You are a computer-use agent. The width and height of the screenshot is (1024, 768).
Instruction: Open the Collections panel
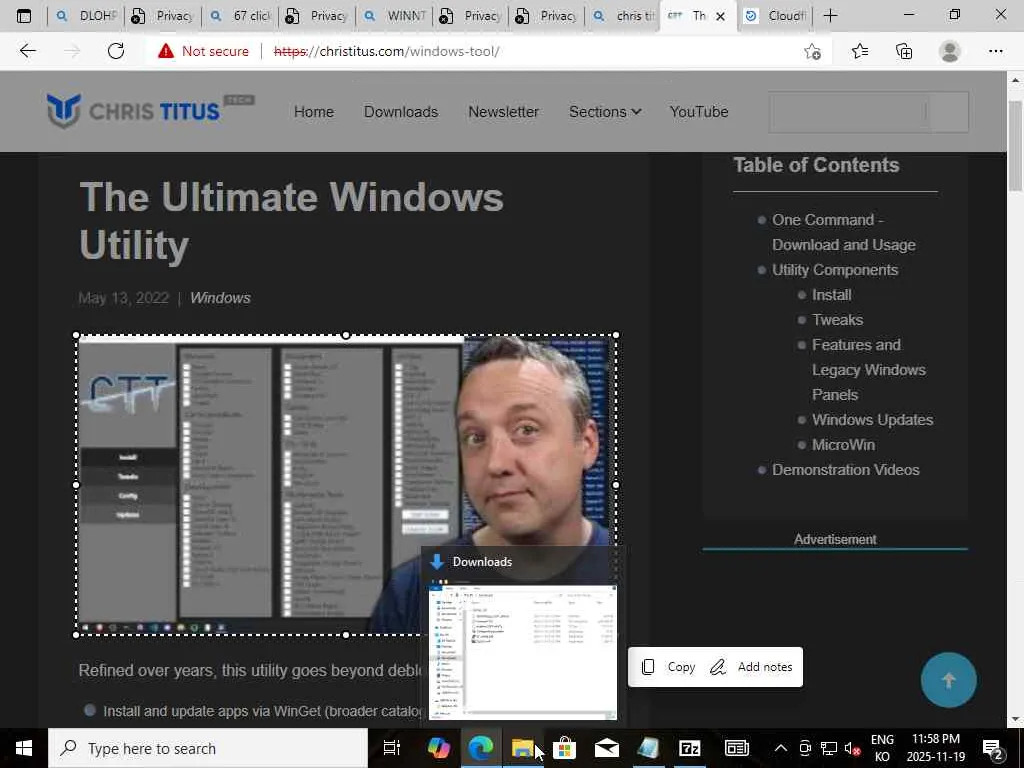[x=904, y=51]
